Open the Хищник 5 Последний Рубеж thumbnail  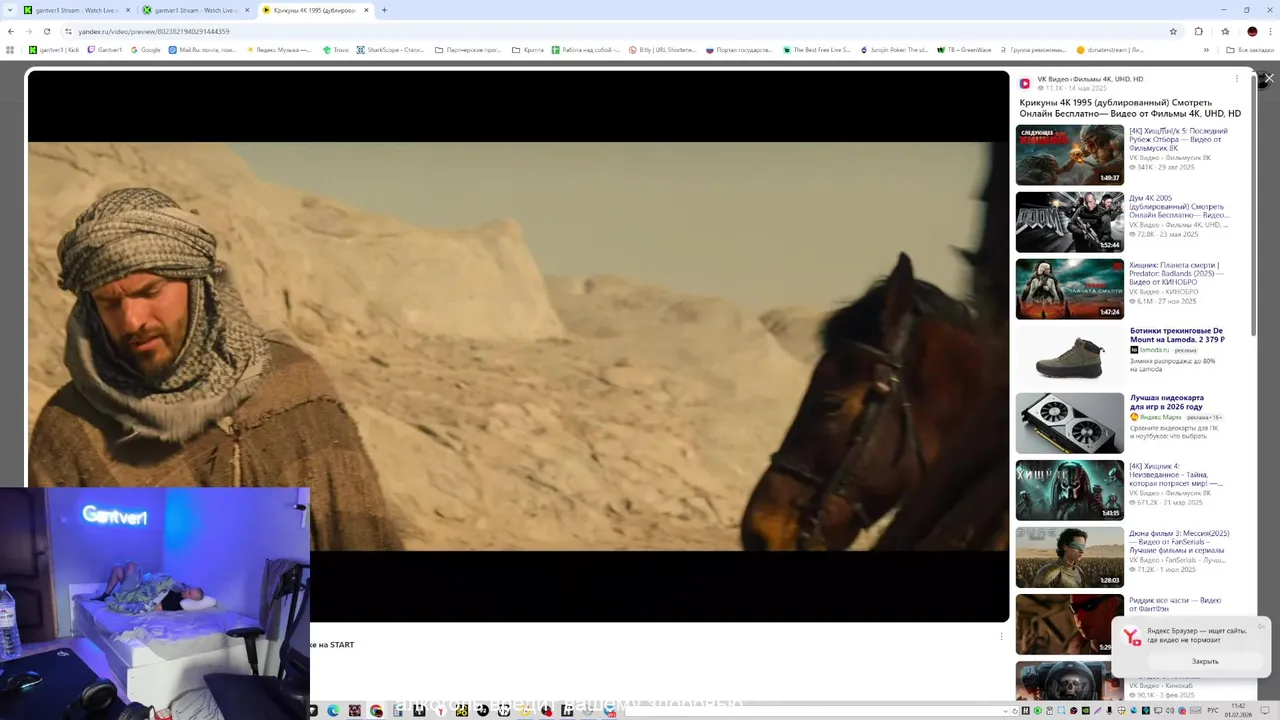(x=1070, y=155)
